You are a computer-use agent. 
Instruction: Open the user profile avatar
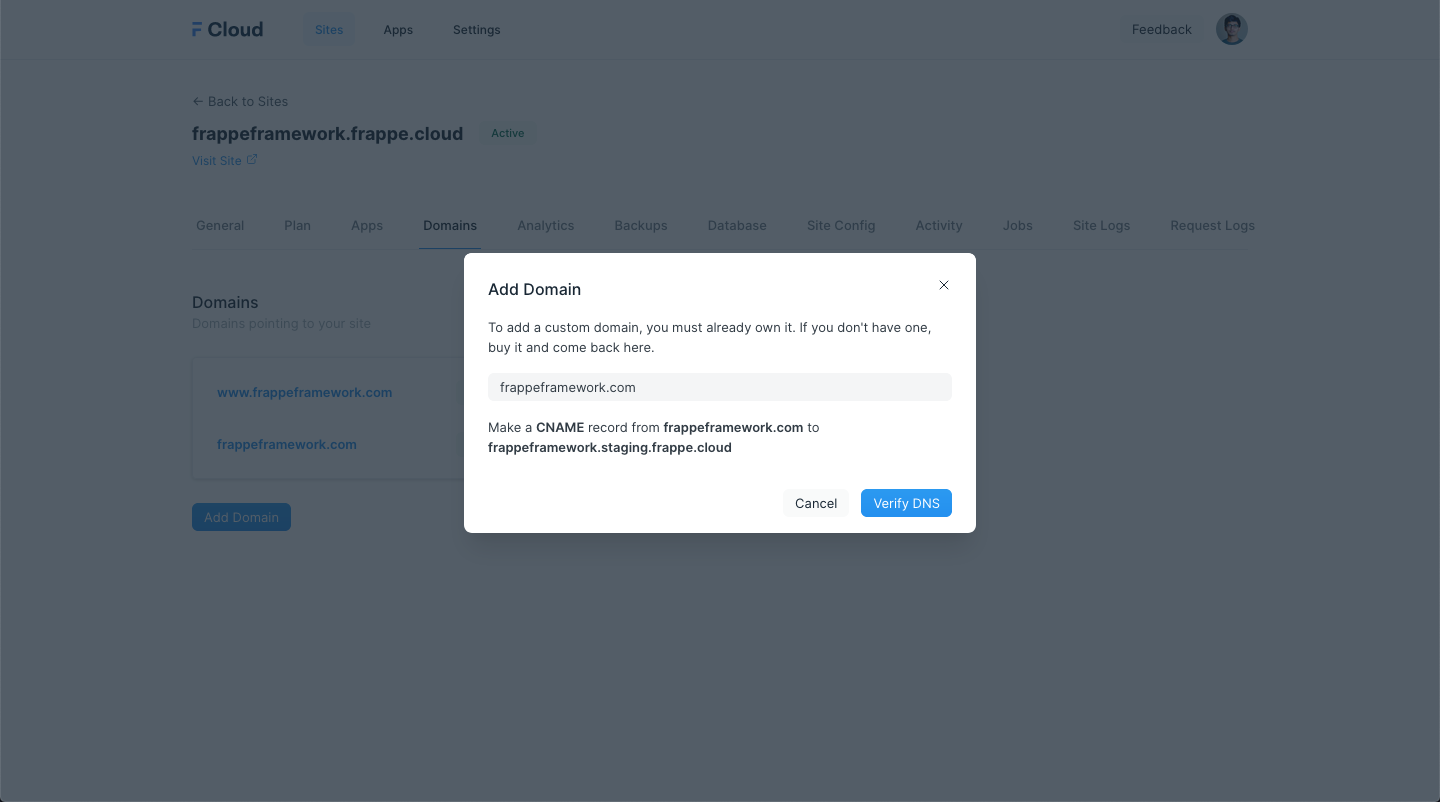[x=1231, y=29]
